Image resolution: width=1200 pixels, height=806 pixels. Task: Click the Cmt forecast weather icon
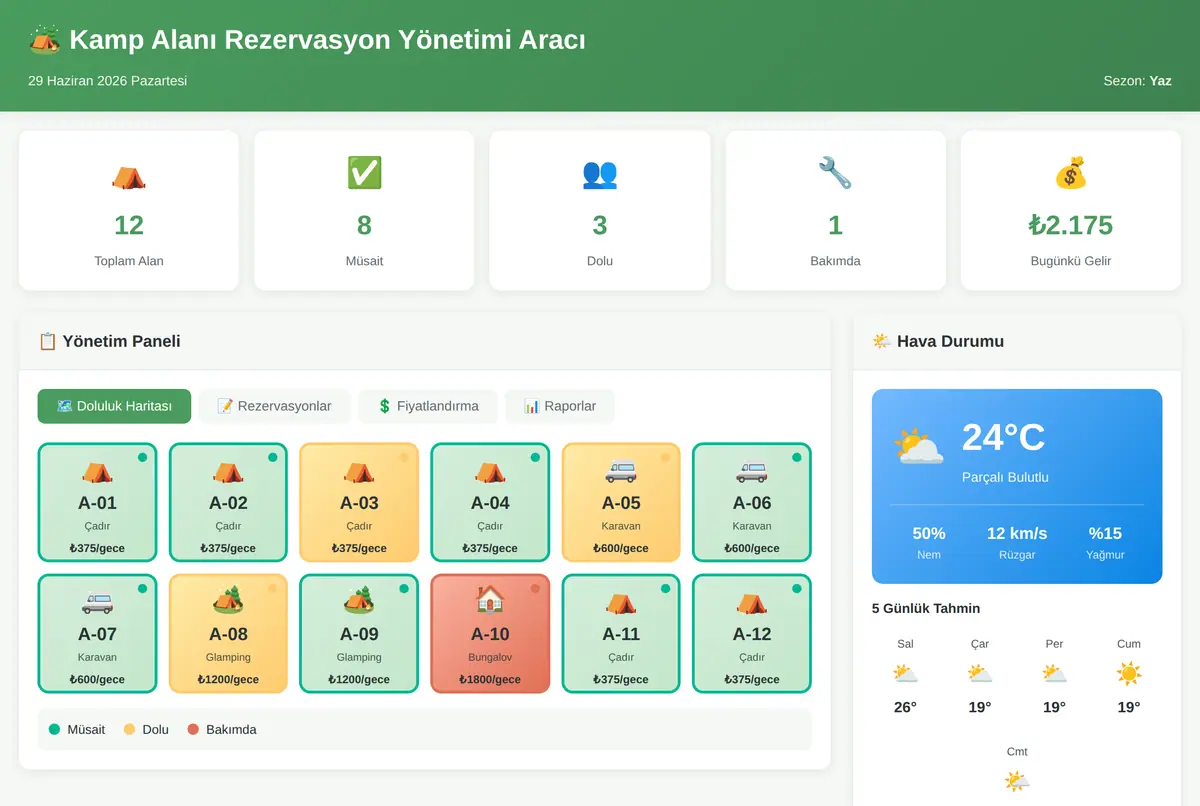coord(1017,781)
